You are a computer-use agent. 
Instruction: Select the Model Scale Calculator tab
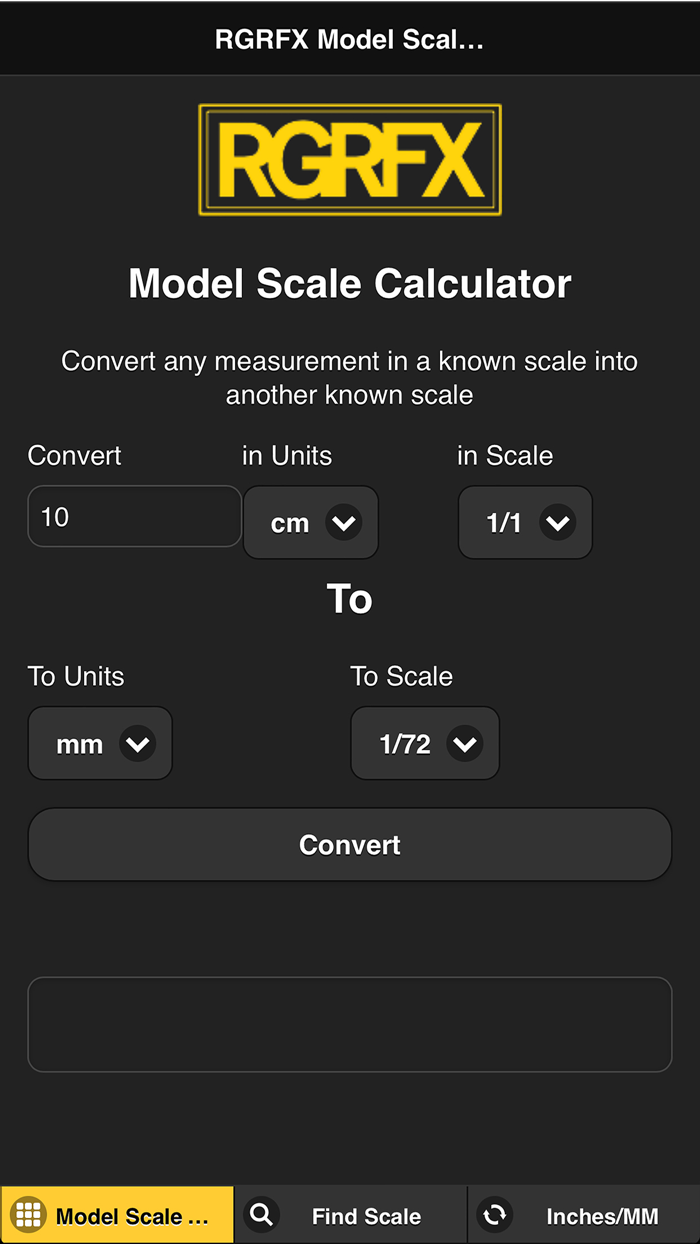[117, 1214]
